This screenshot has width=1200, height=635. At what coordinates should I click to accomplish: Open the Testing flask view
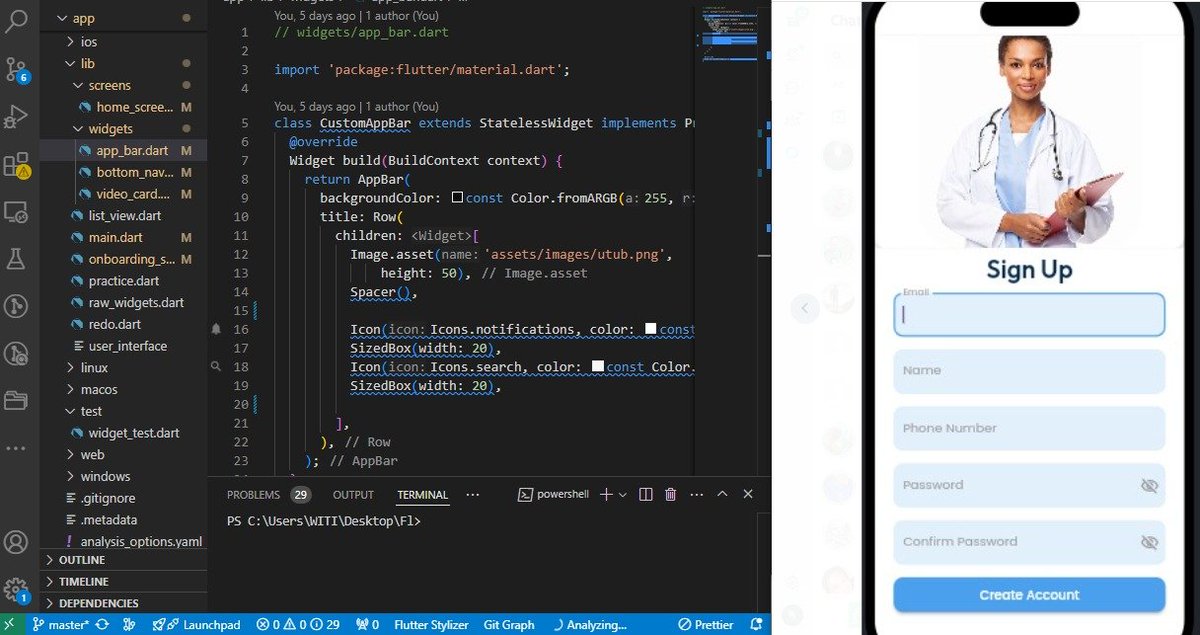click(x=16, y=259)
